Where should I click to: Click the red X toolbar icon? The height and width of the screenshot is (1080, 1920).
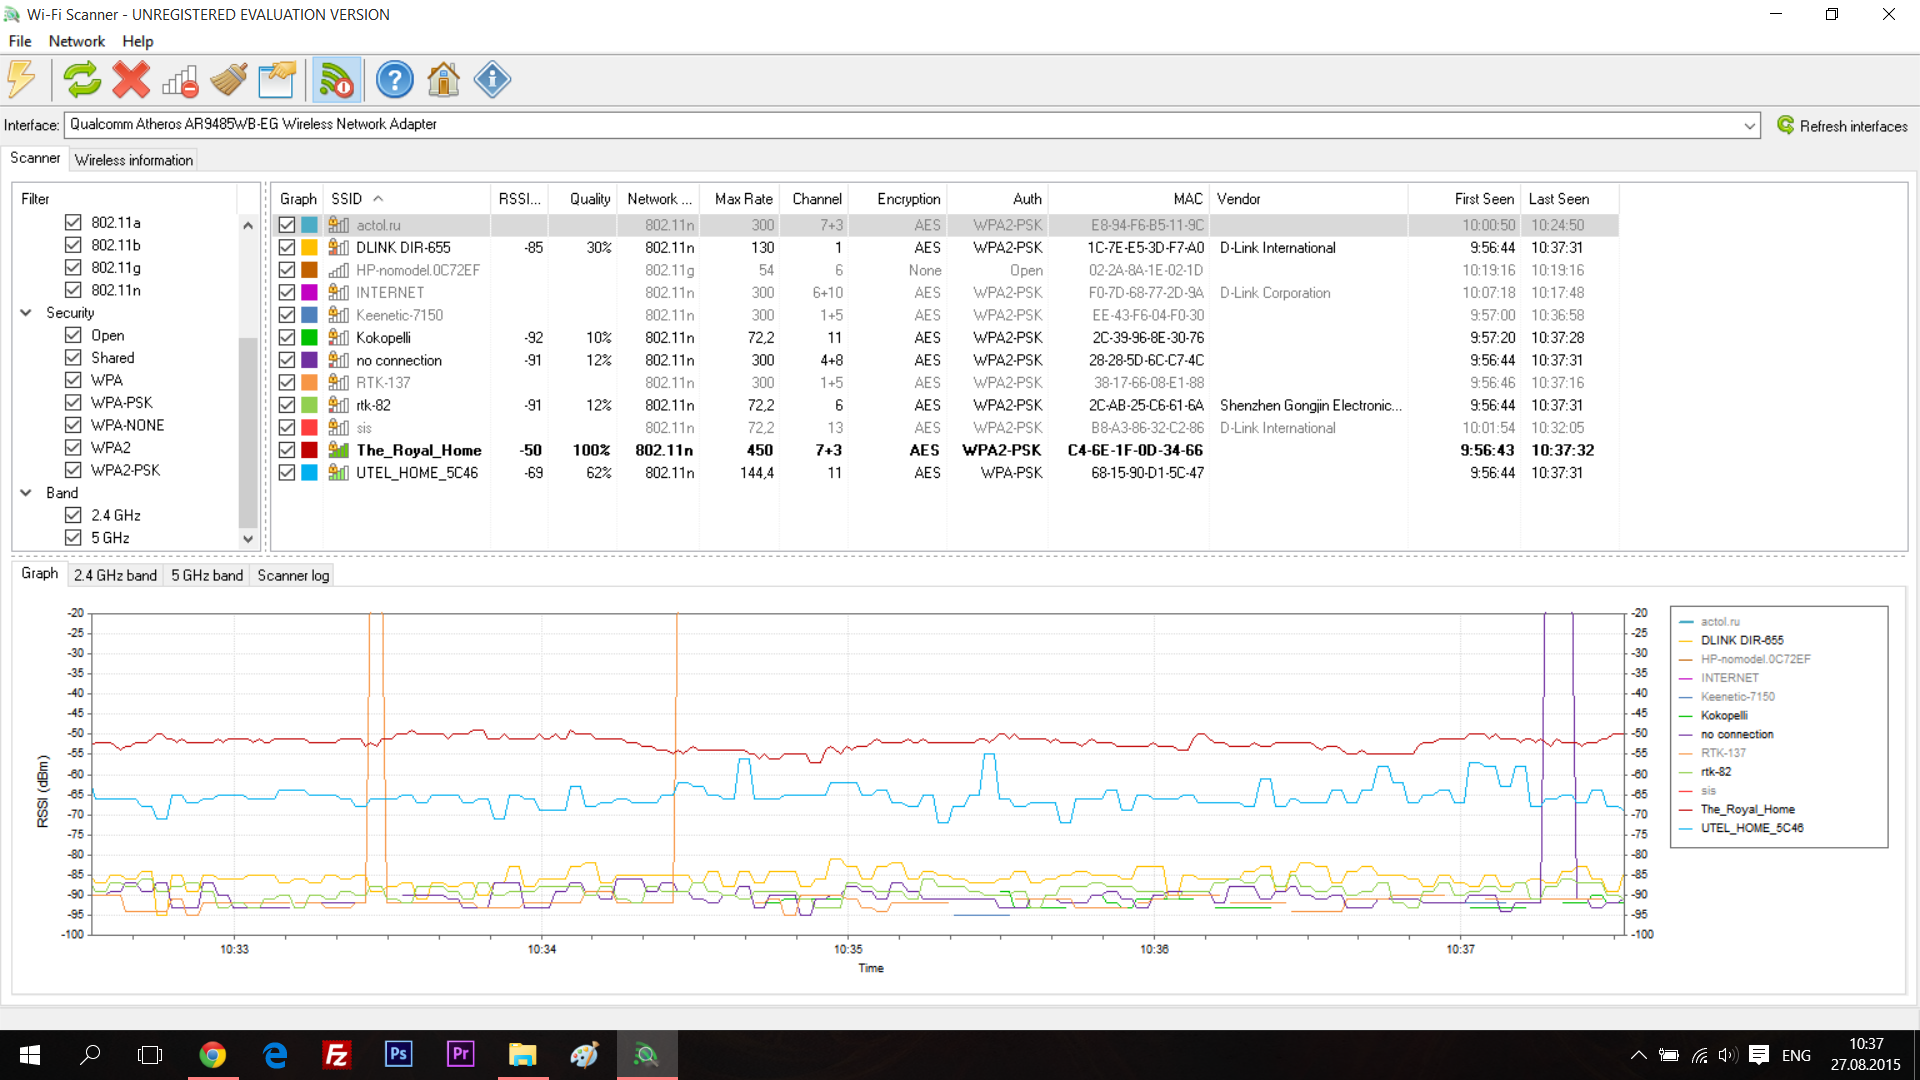(131, 79)
